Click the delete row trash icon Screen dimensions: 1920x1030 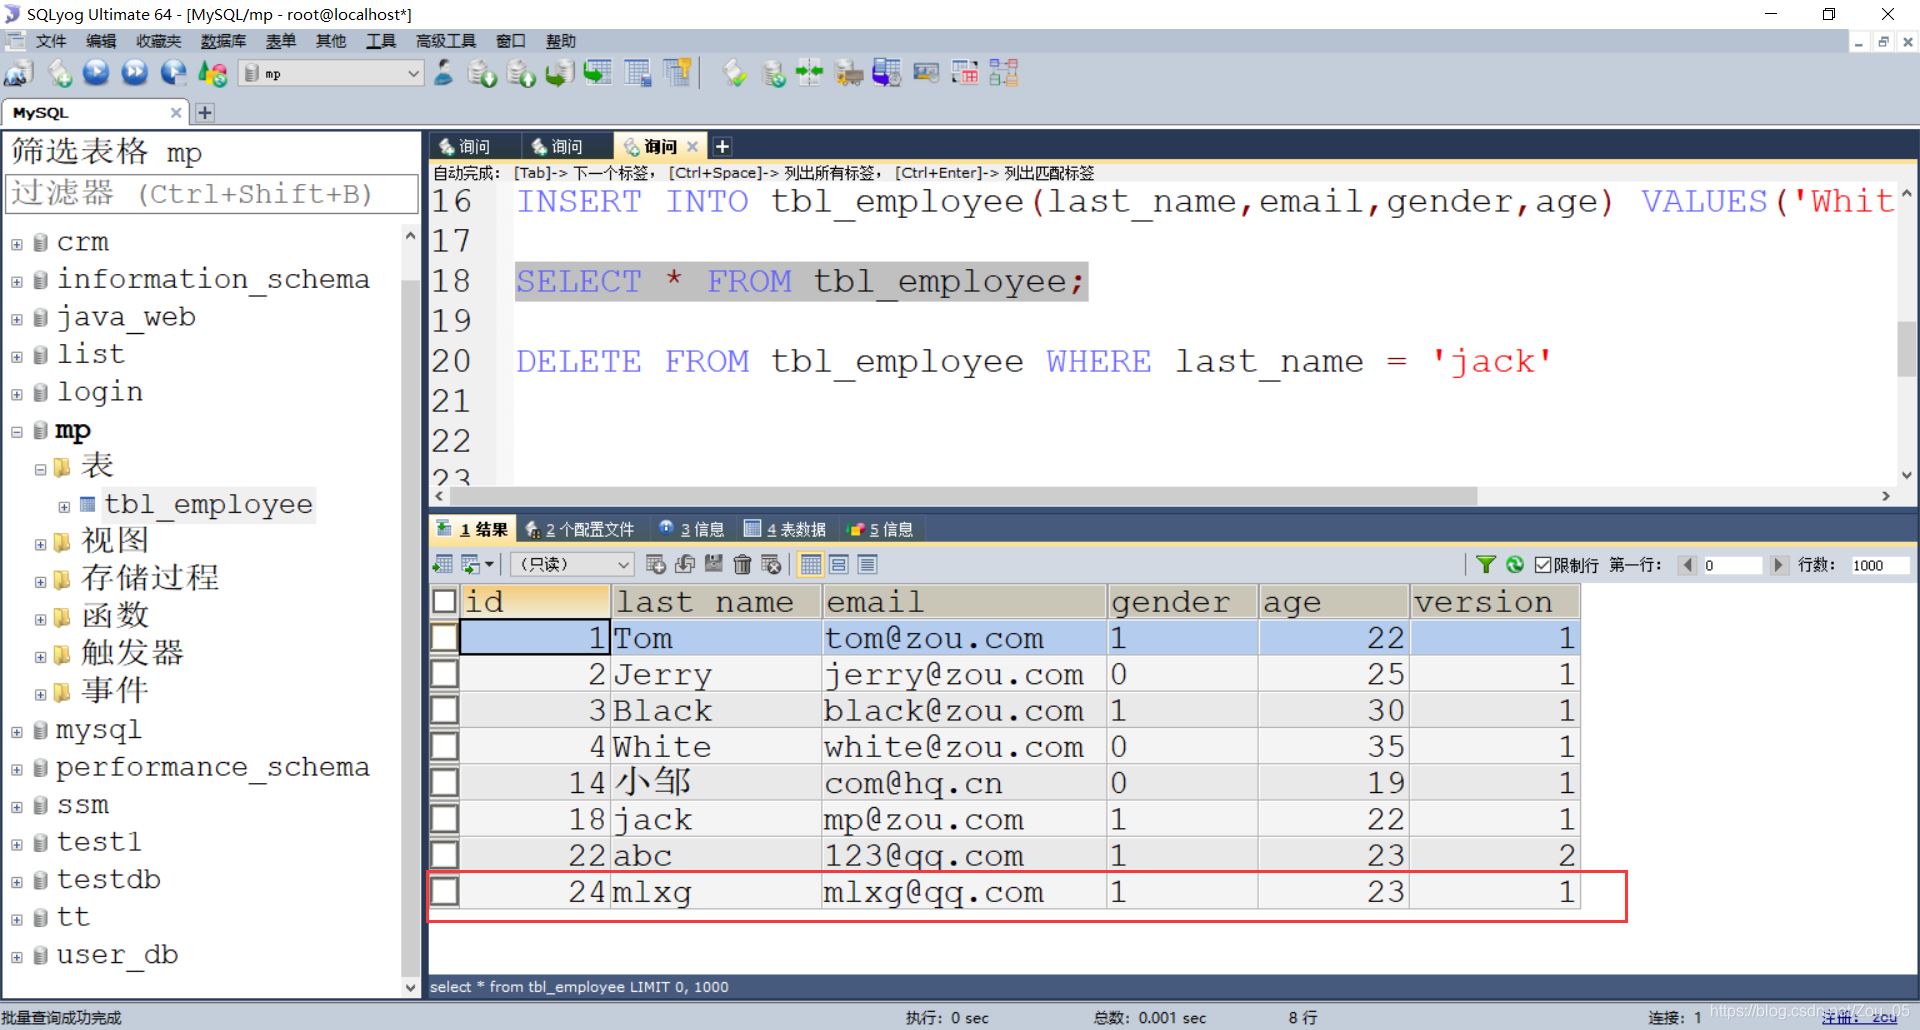click(x=742, y=565)
